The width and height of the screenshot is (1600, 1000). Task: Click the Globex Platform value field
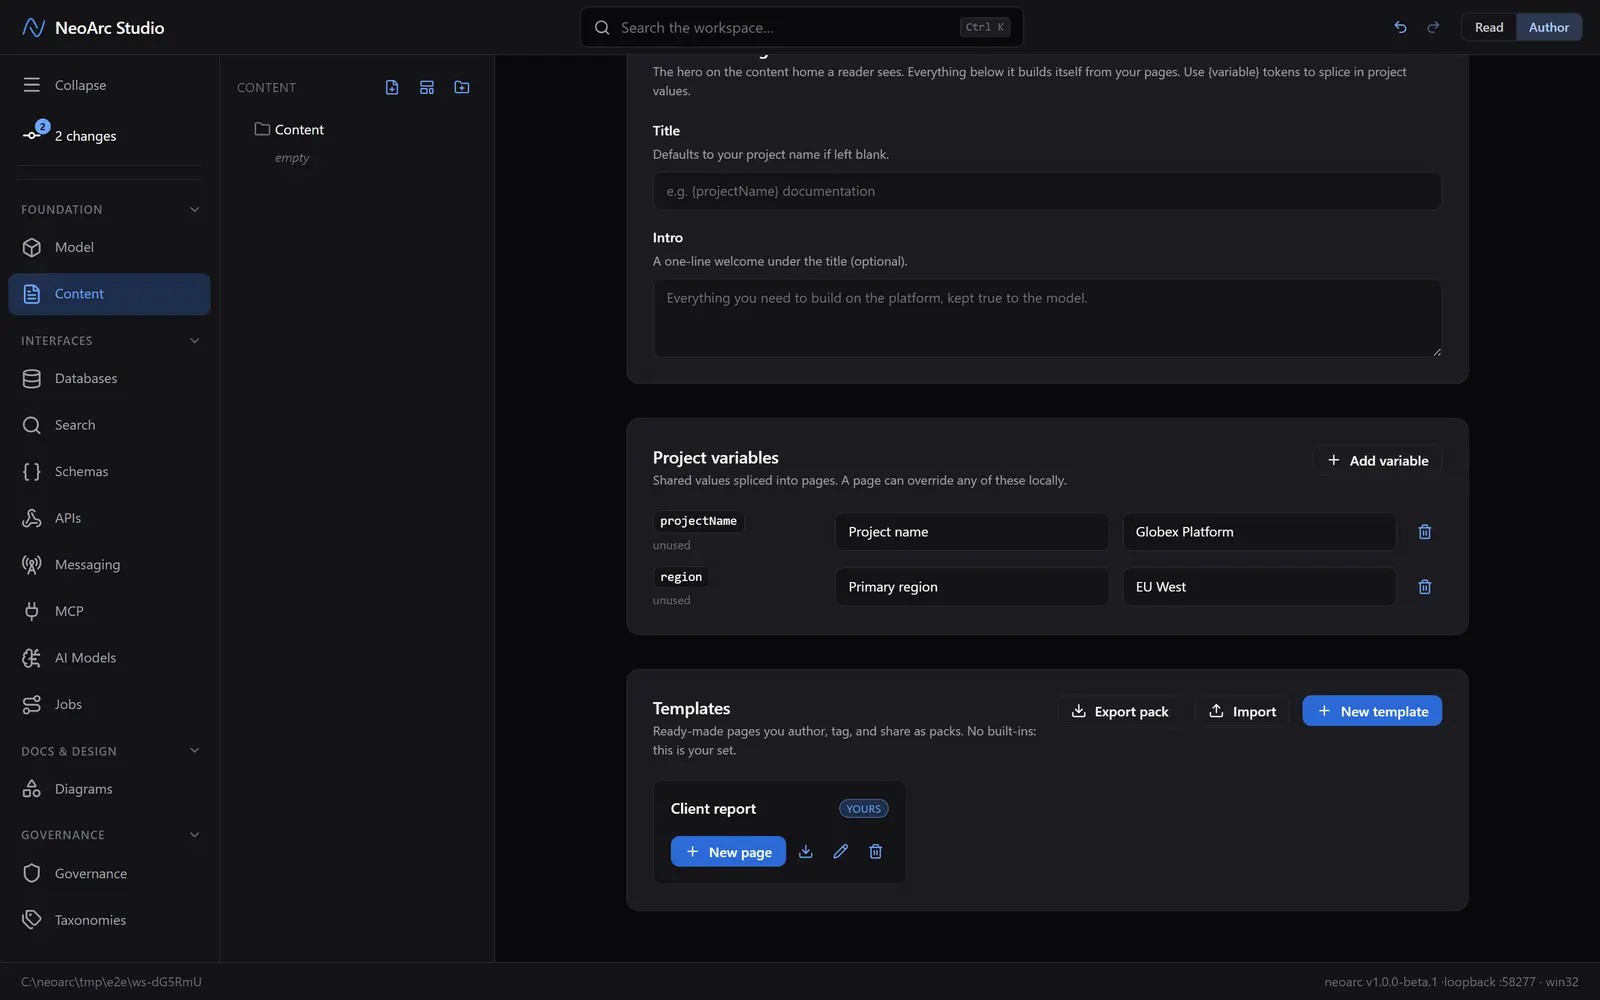[x=1259, y=532]
